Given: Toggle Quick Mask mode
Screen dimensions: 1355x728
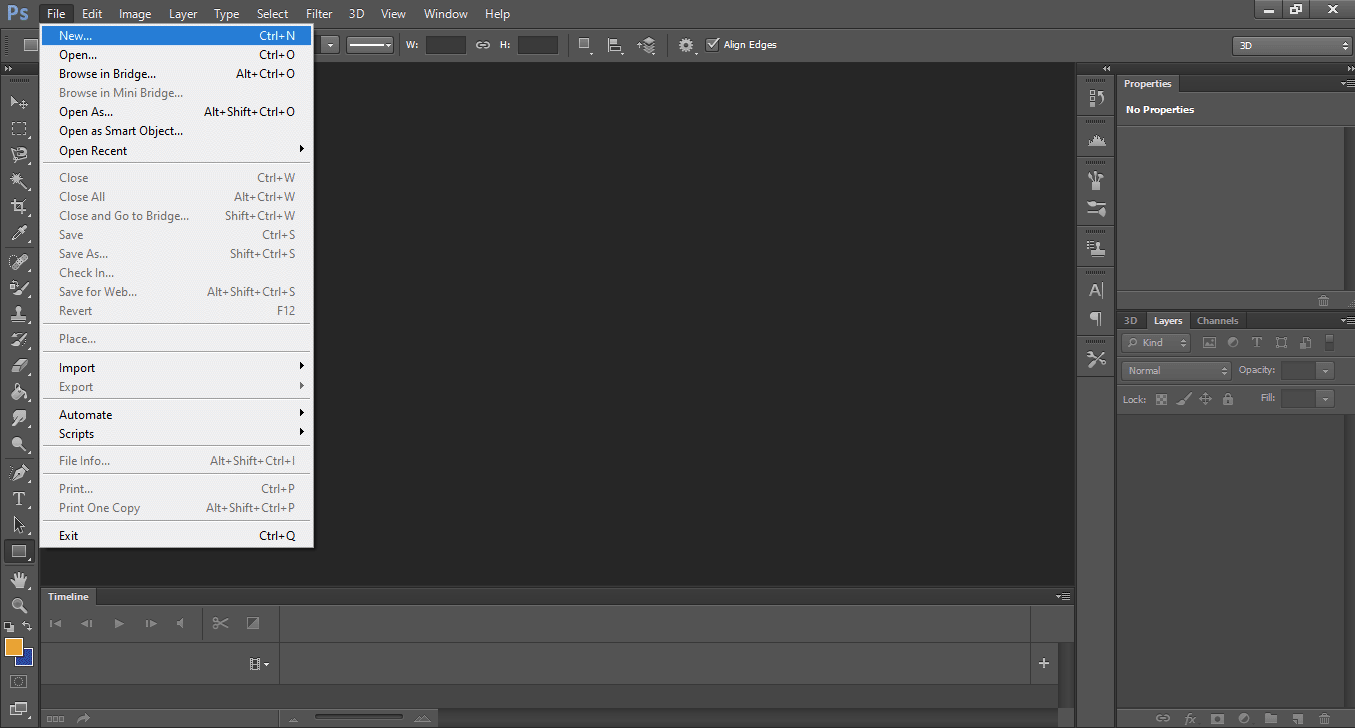Looking at the screenshot, I should (19, 682).
